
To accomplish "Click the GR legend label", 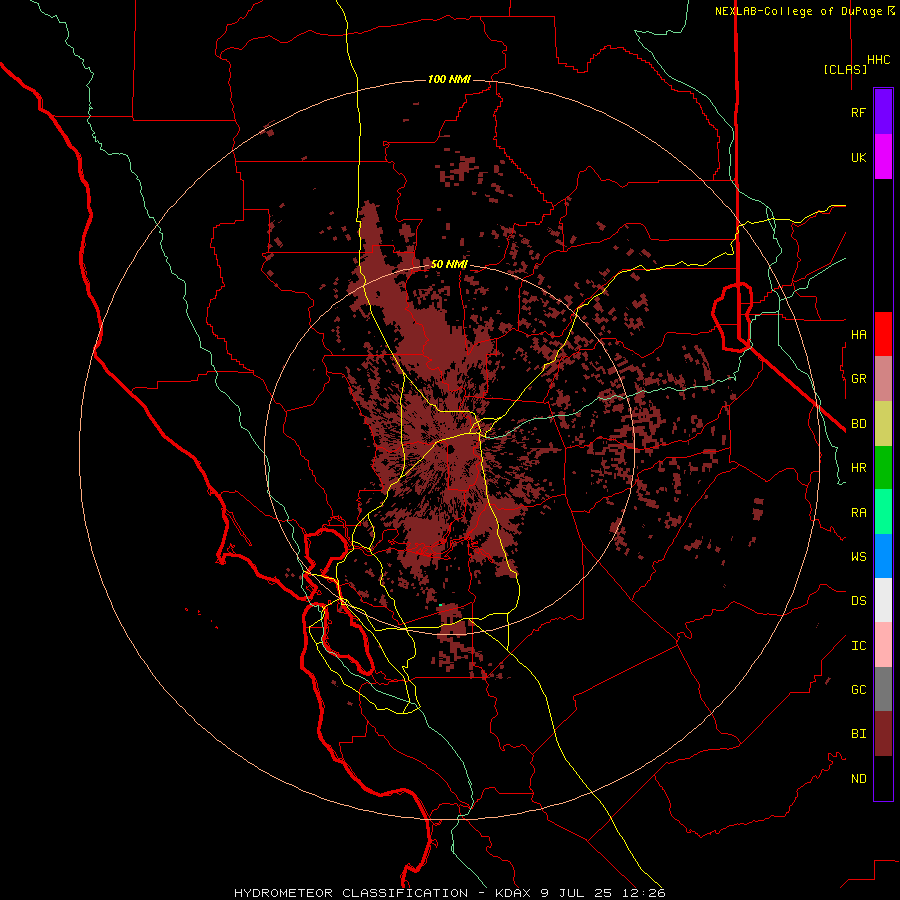I will tap(858, 379).
